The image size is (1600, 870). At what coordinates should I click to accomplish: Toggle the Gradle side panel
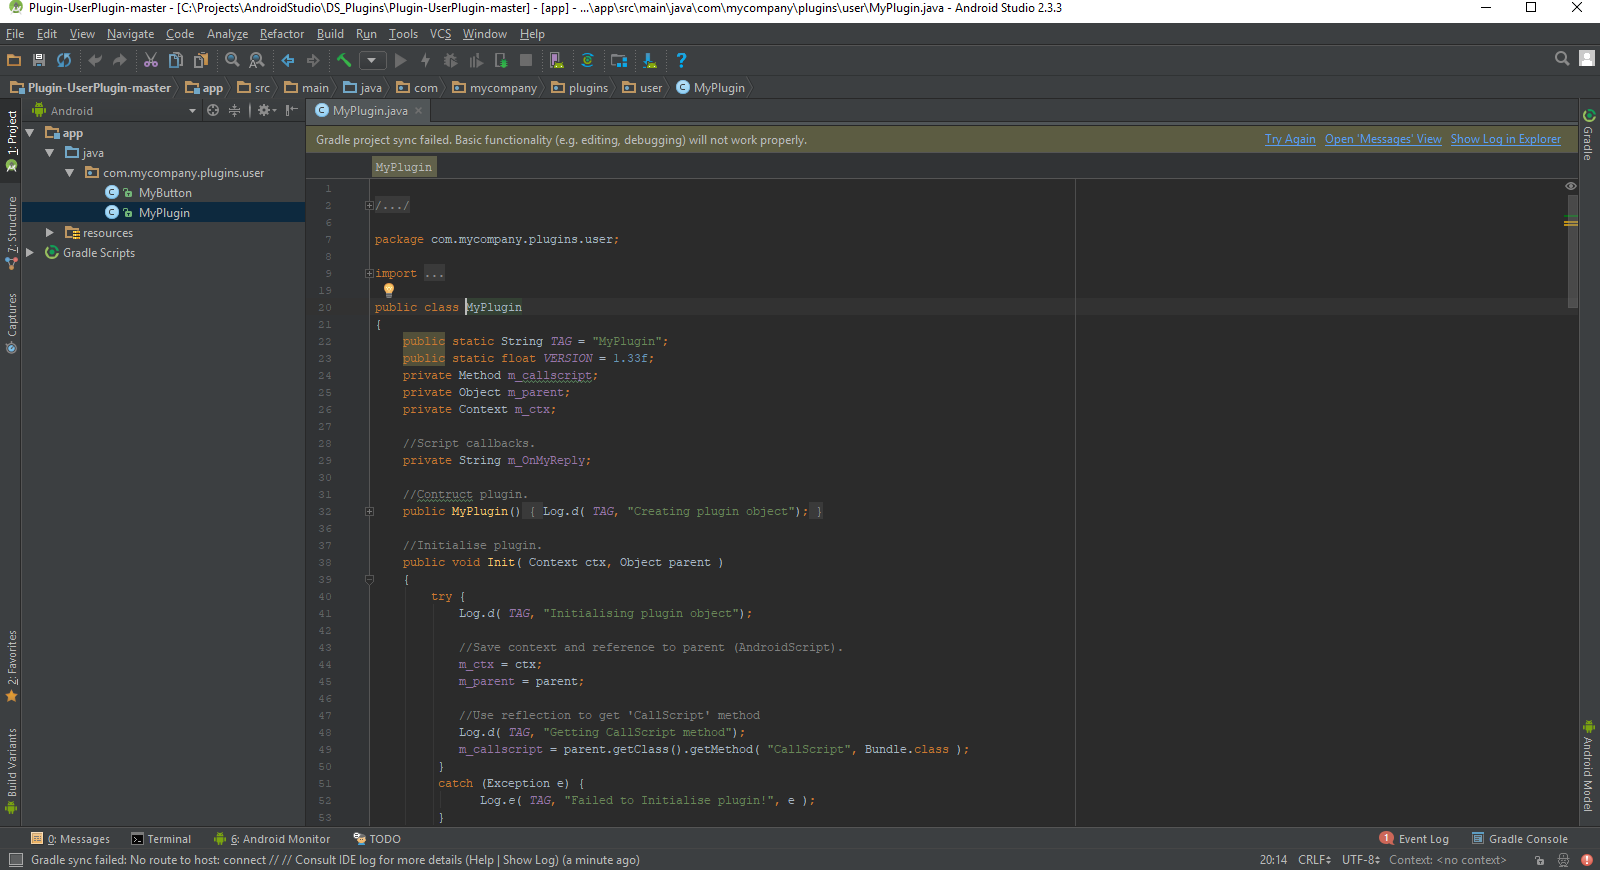[x=1588, y=135]
